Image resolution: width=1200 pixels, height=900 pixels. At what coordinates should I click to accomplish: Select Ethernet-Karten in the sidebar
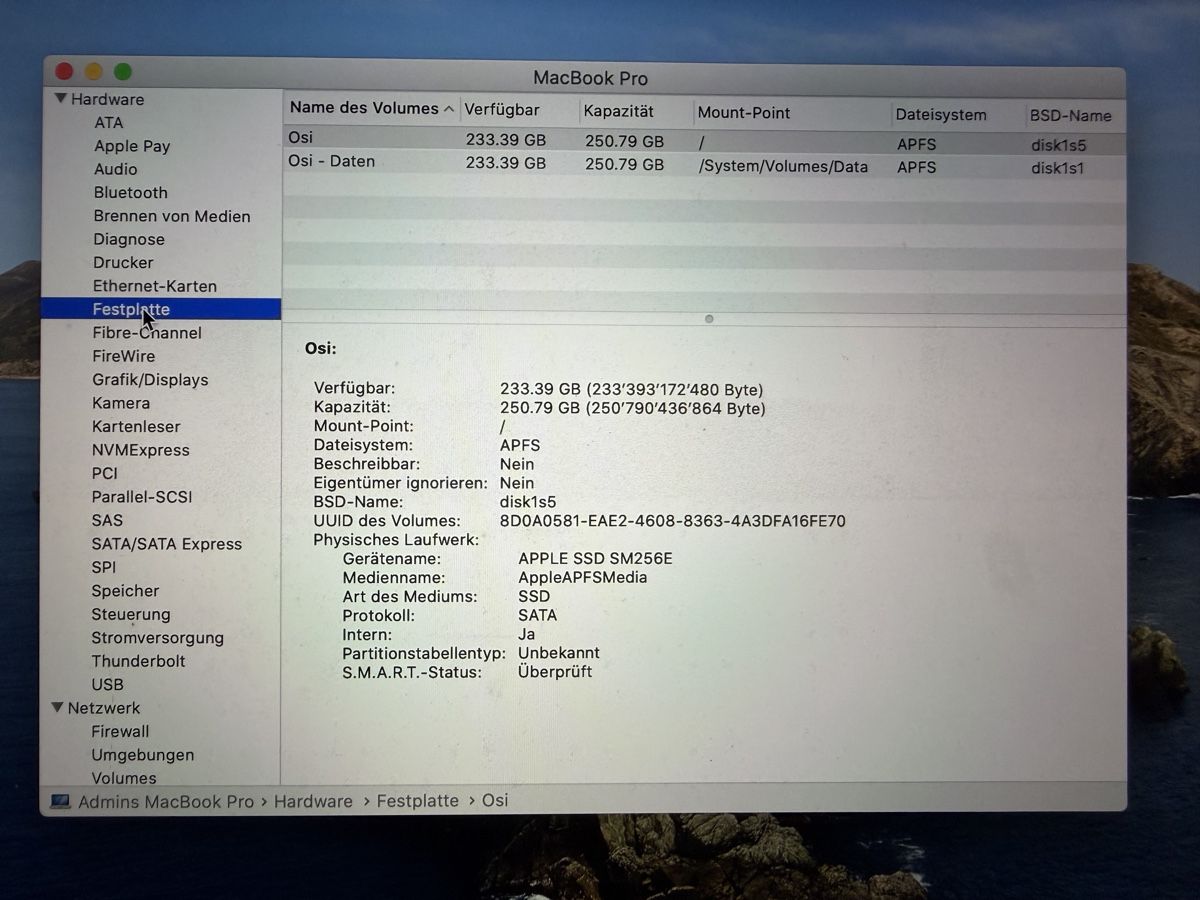[x=155, y=286]
